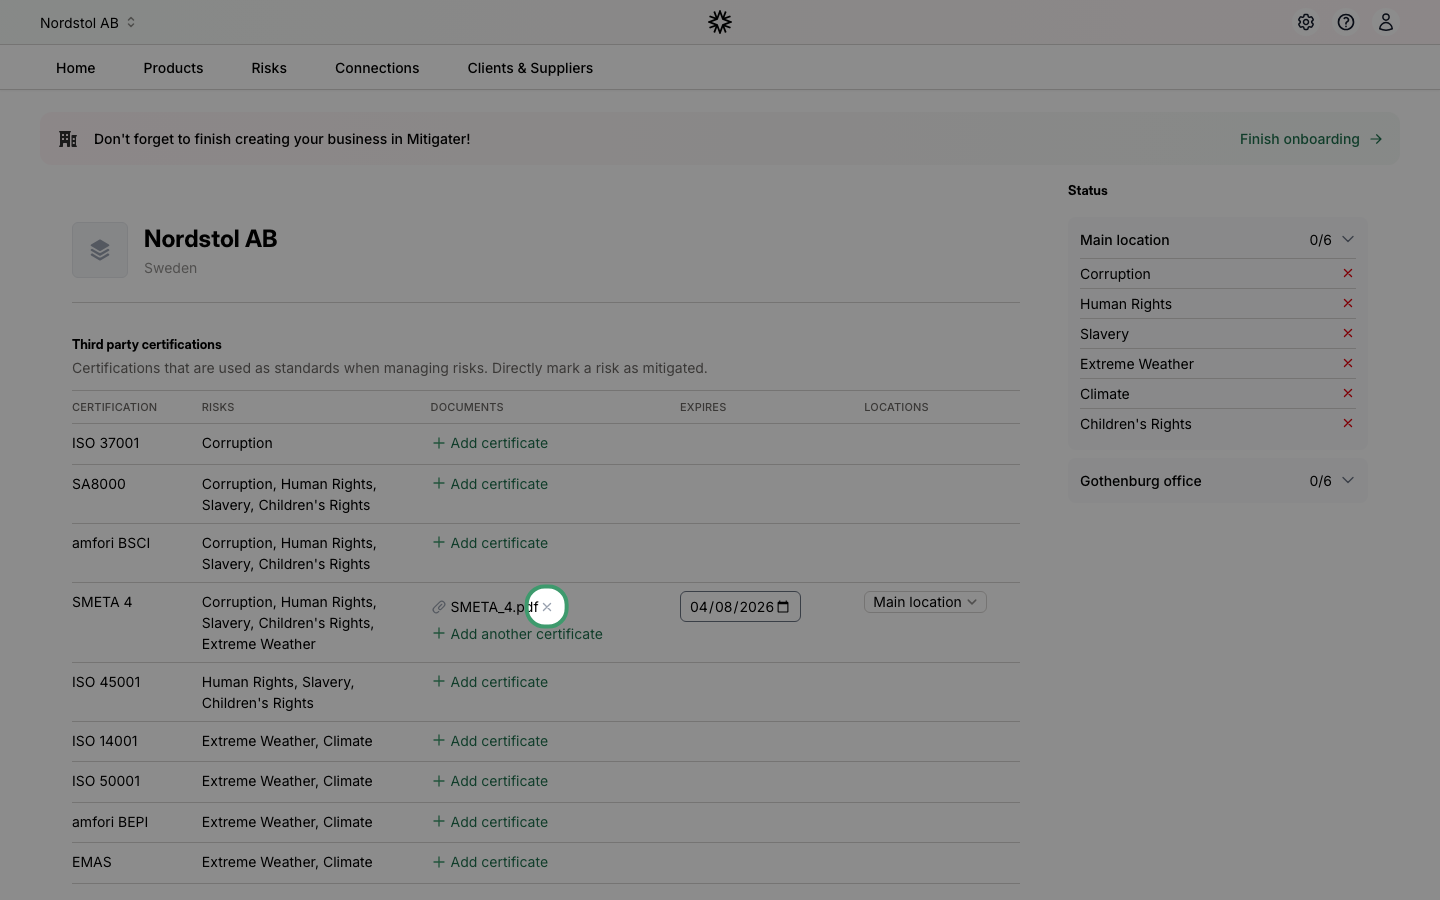
Task: Click the Nordstol AB company logo placeholder
Action: 100,250
